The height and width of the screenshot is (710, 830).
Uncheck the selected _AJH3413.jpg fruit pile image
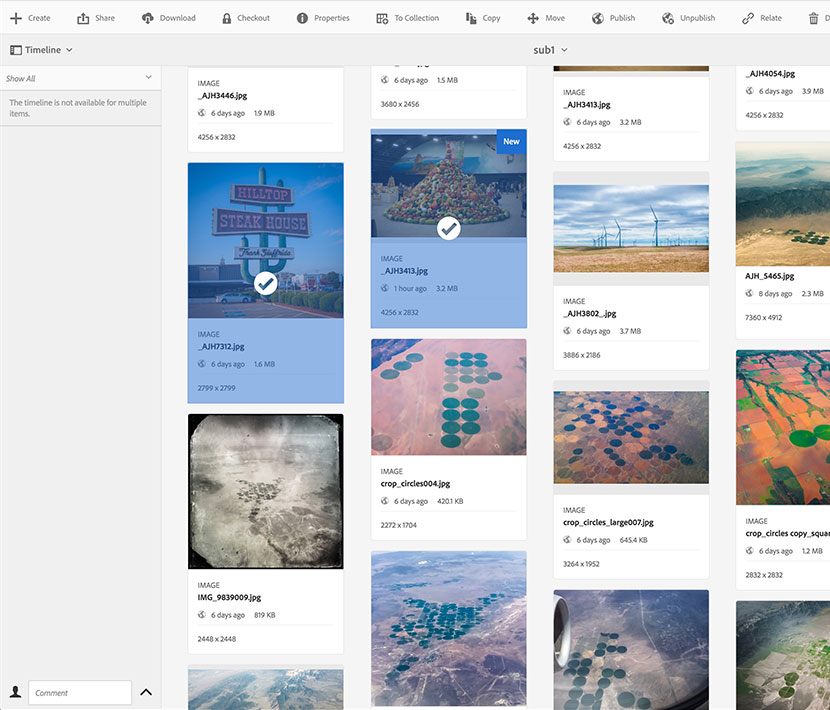coord(449,229)
